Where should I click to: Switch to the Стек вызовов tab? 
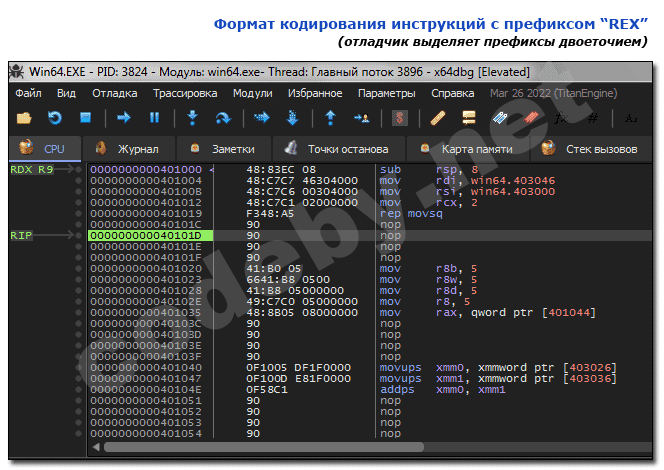click(592, 149)
